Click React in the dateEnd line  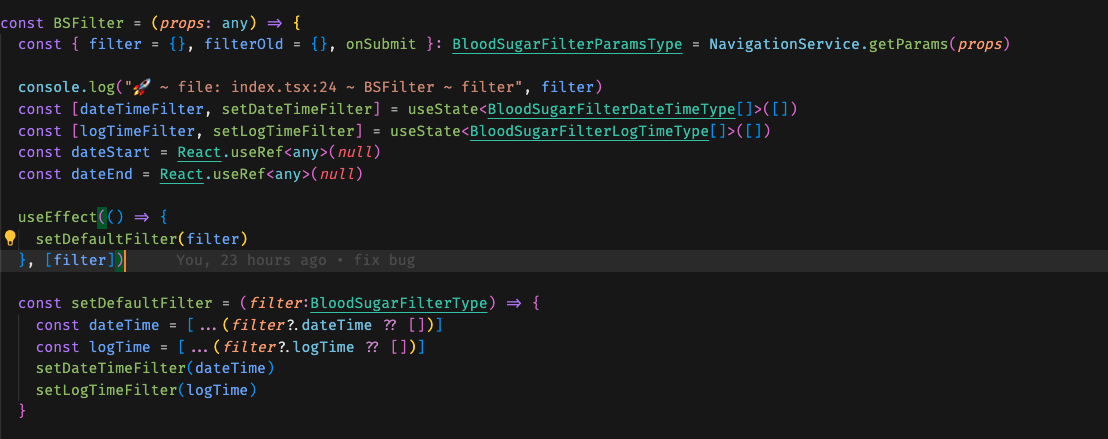pyautogui.click(x=182, y=175)
